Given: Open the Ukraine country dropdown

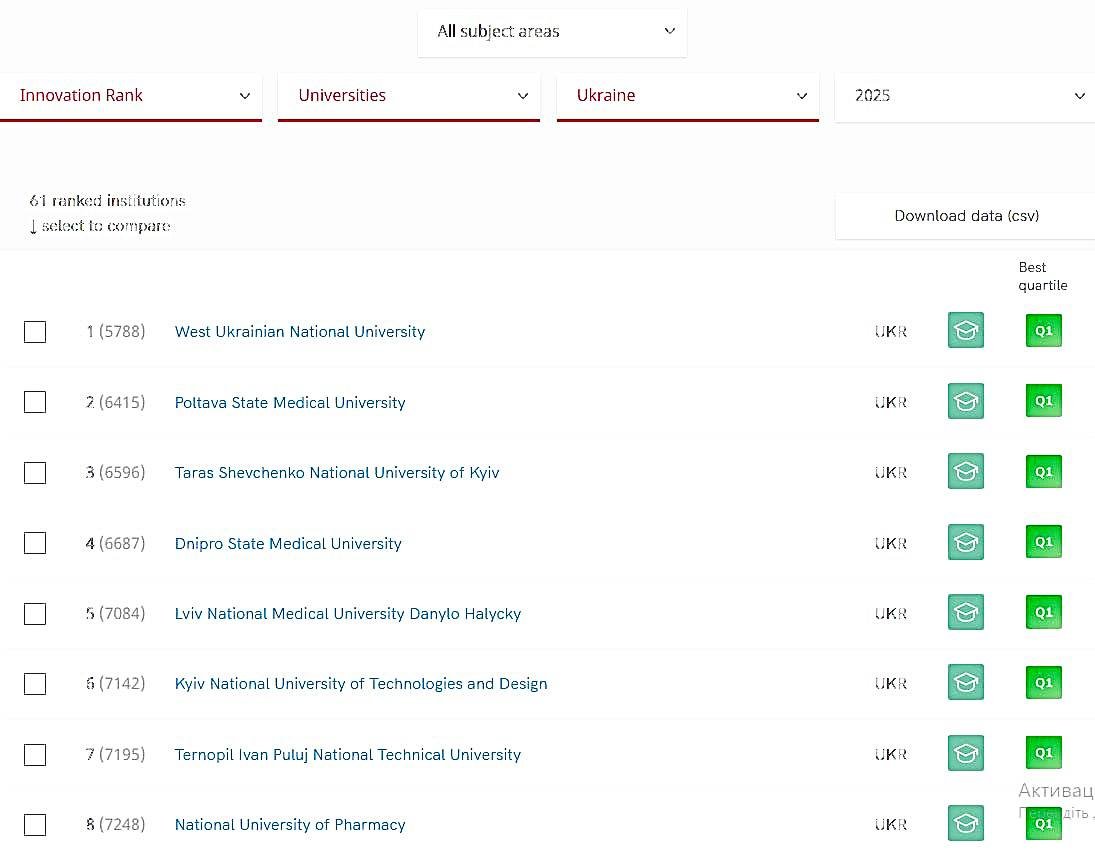Looking at the screenshot, I should point(687,96).
